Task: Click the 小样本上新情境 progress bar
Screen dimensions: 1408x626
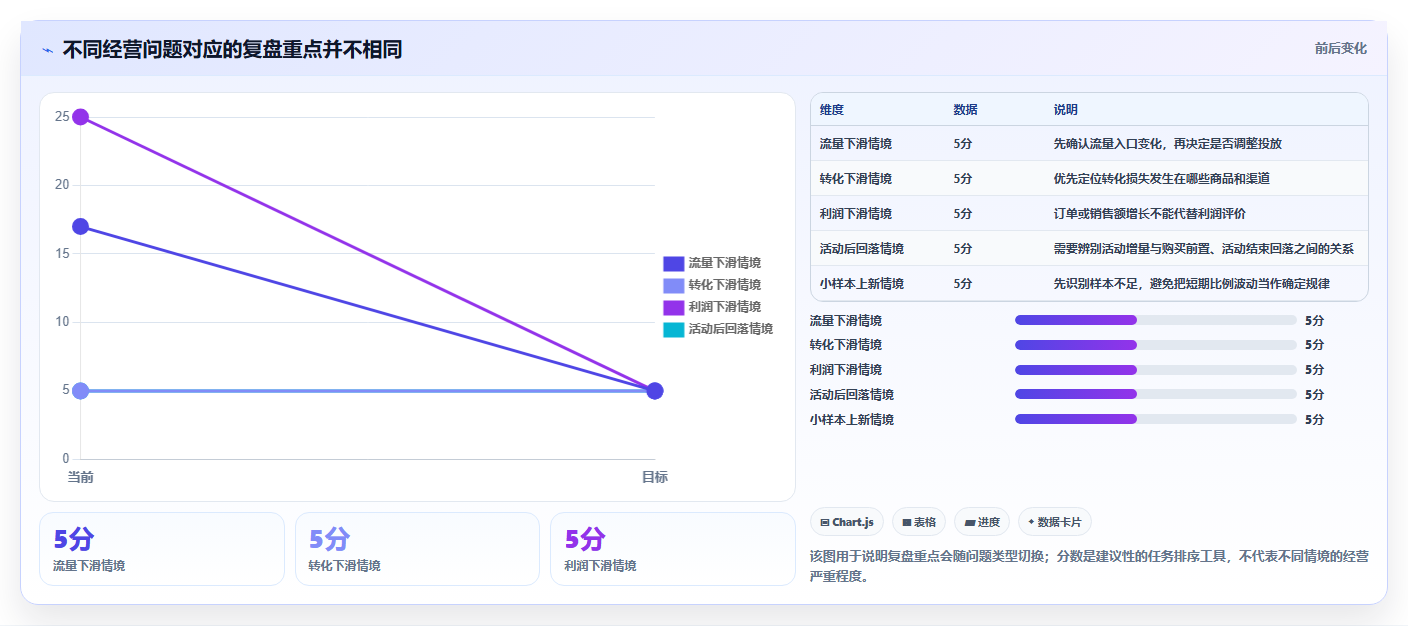Action: (x=1156, y=420)
